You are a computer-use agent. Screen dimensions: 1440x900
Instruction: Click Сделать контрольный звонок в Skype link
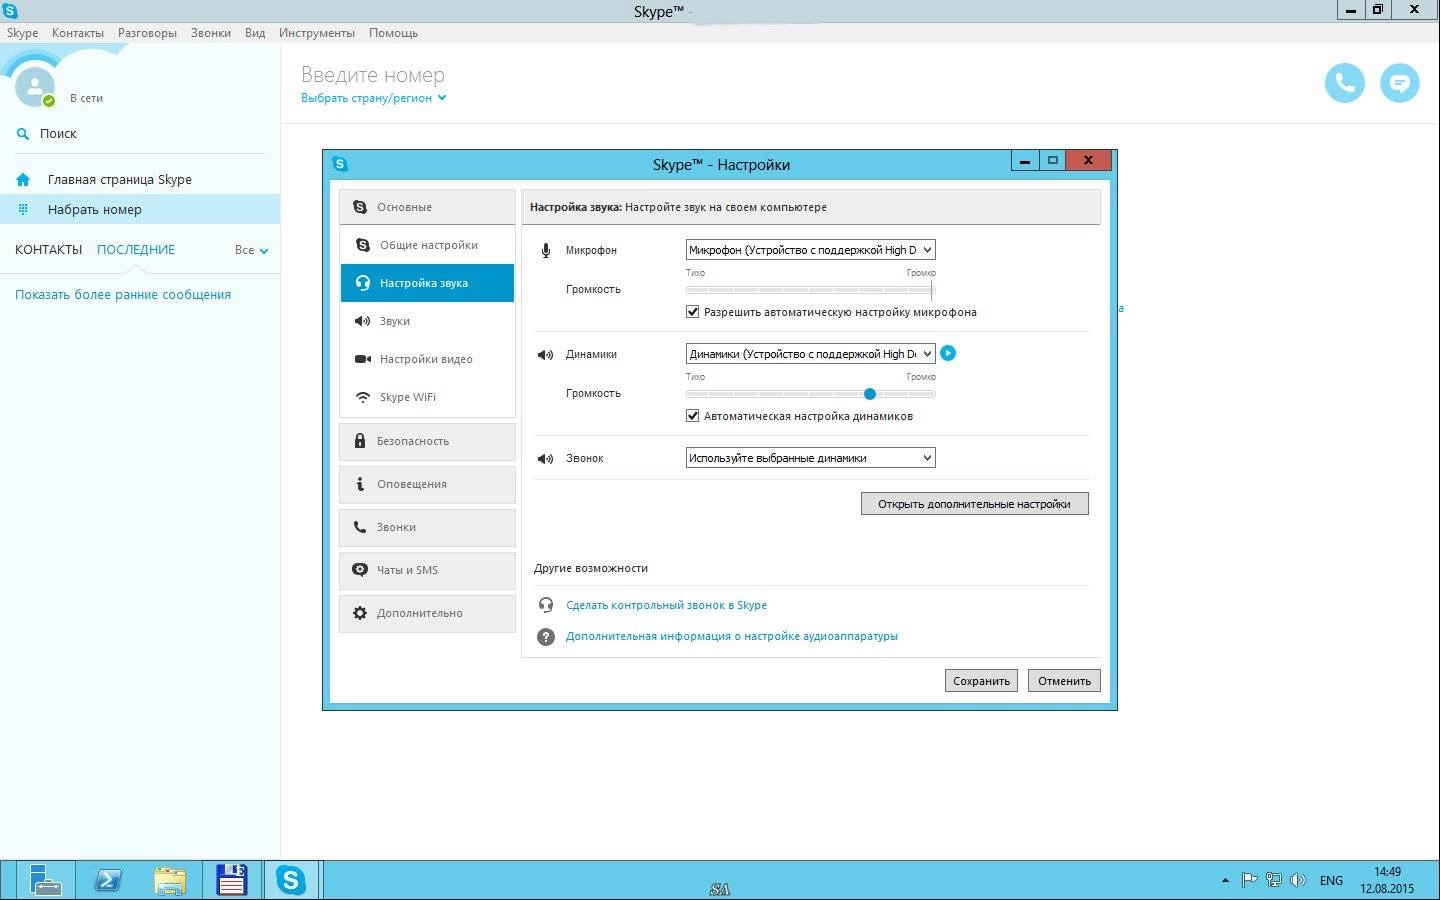pos(666,605)
